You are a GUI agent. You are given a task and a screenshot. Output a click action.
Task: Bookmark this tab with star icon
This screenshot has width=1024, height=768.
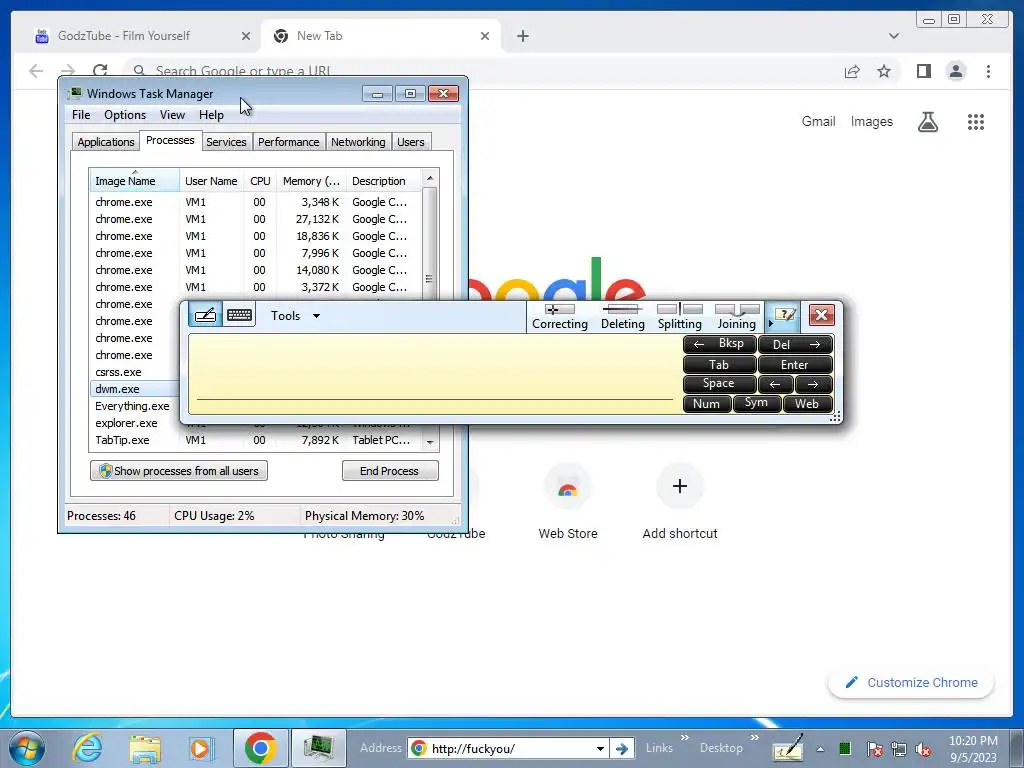[884, 71]
